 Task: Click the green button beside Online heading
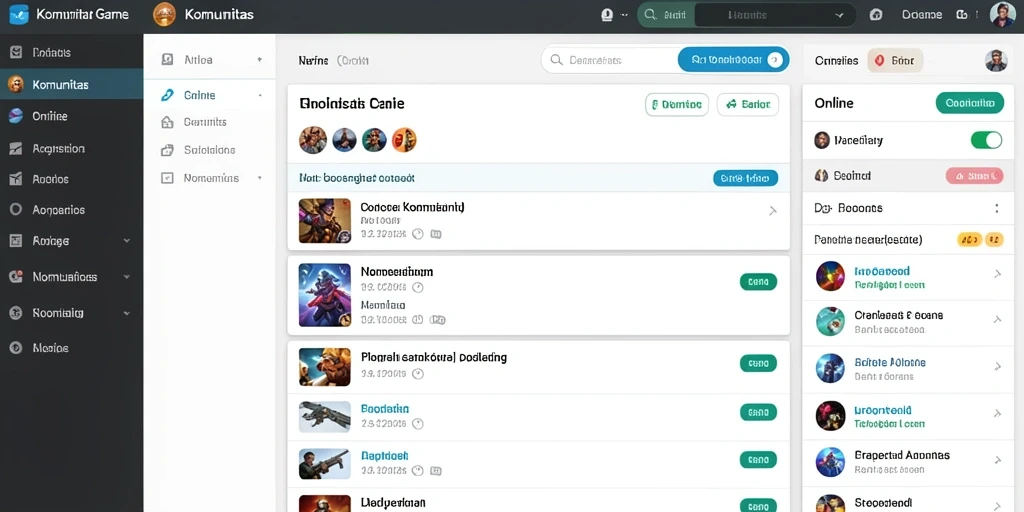tap(970, 103)
